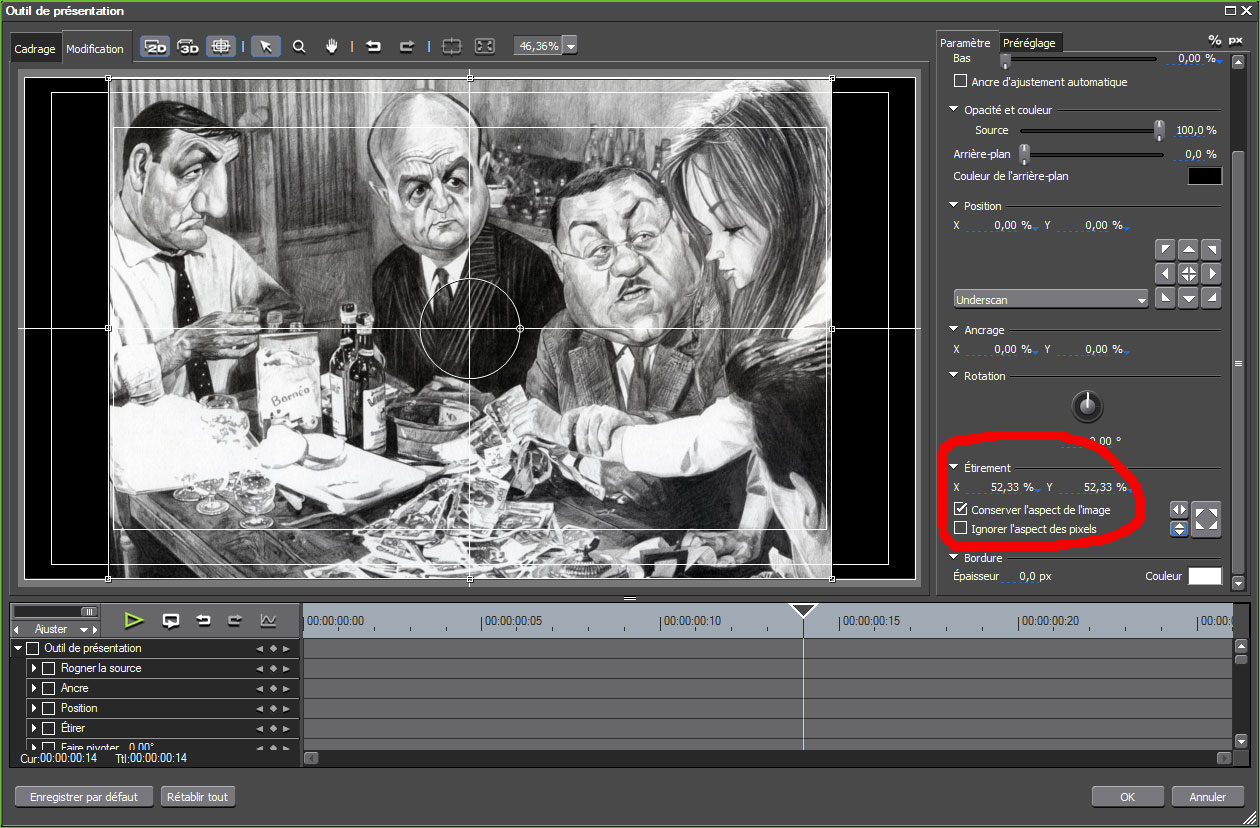
Task: Fit stretch to width button
Action: pyautogui.click(x=1179, y=510)
